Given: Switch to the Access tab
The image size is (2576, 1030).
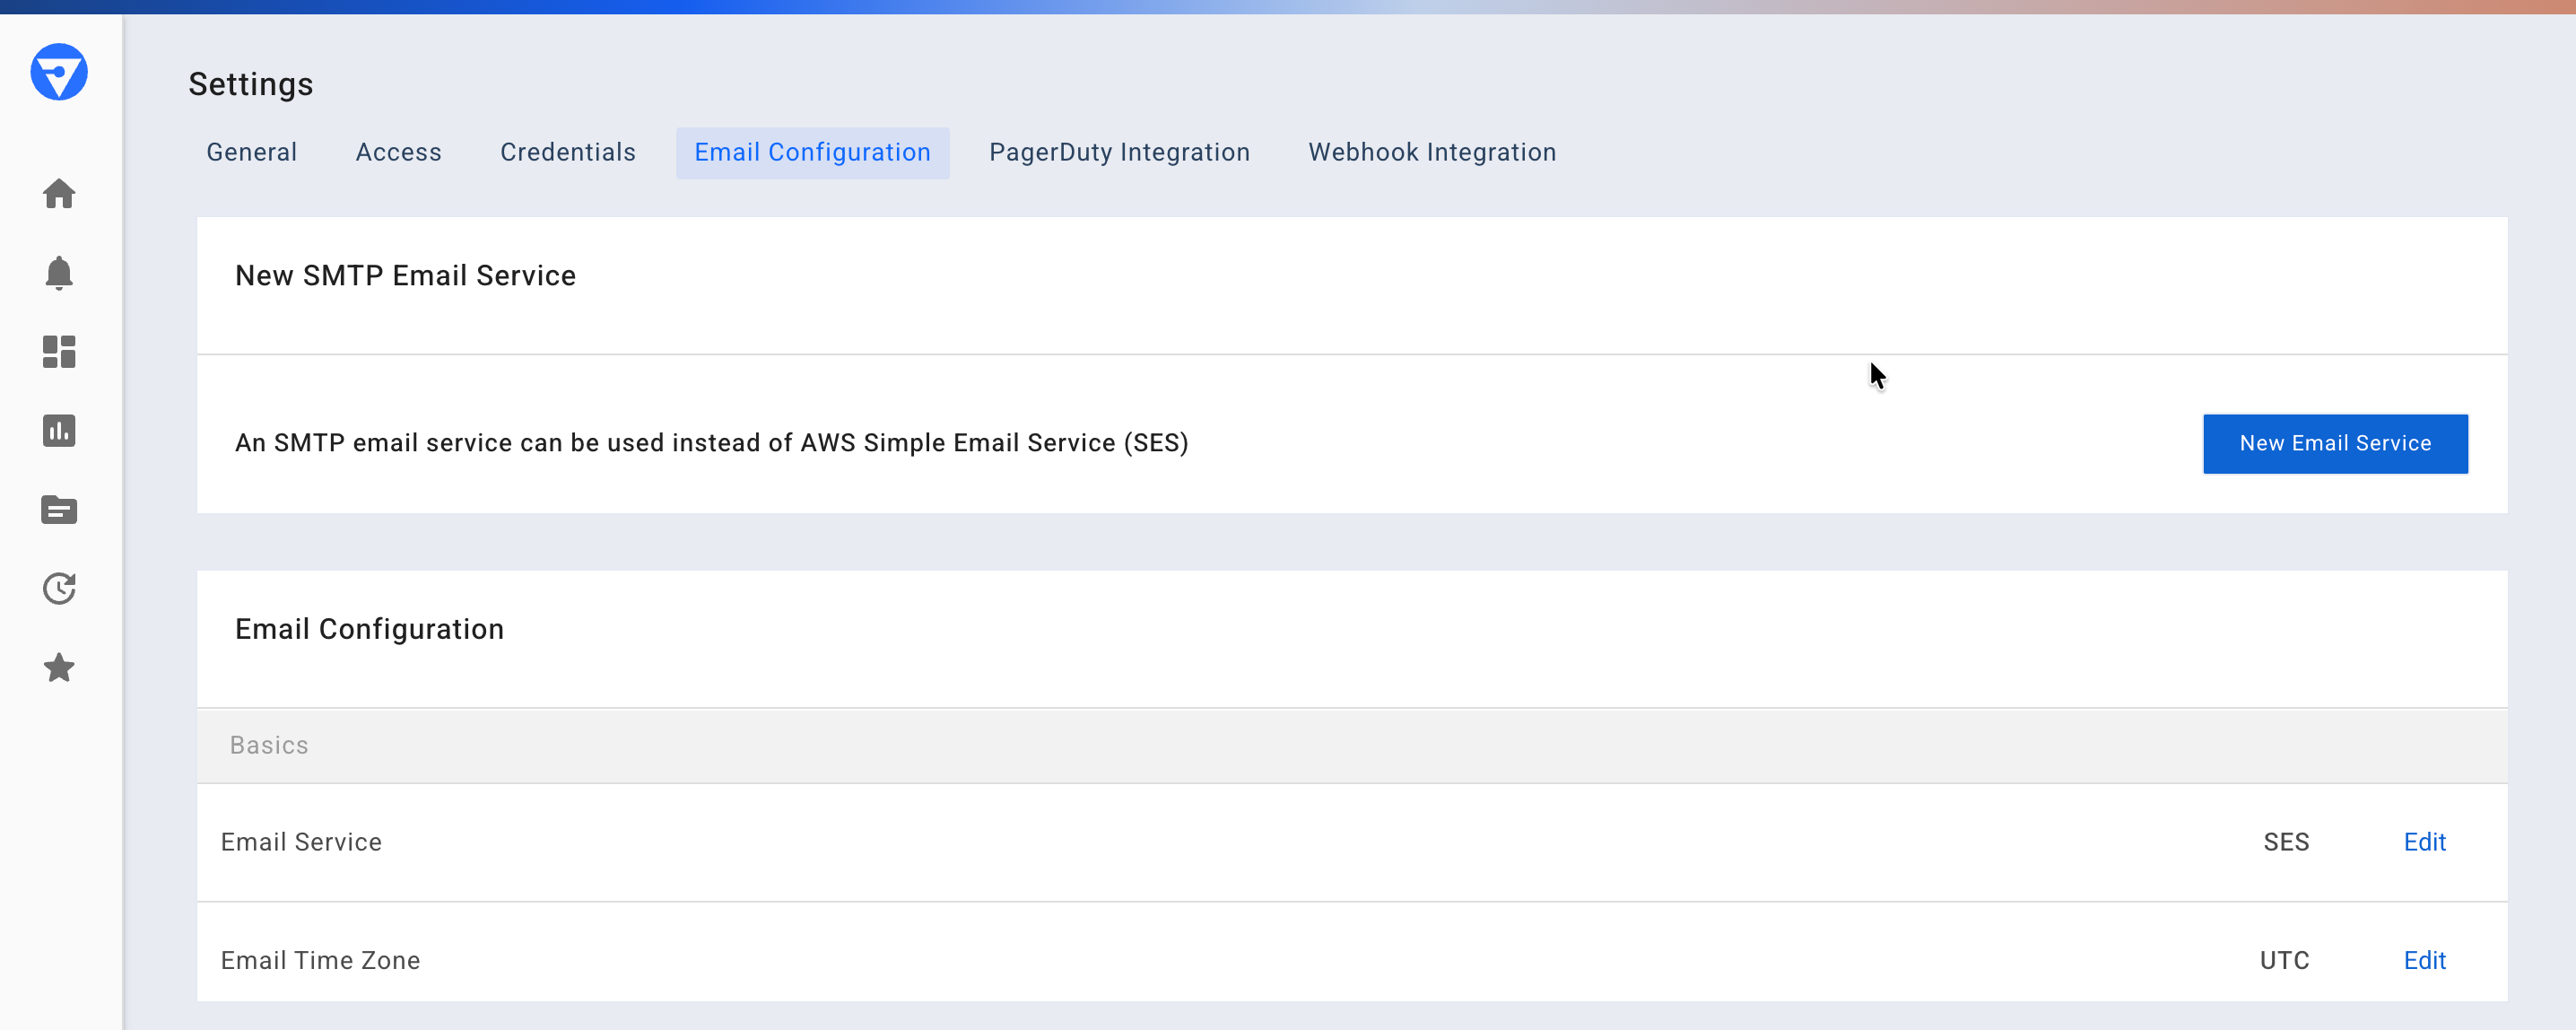Looking at the screenshot, I should tap(398, 152).
